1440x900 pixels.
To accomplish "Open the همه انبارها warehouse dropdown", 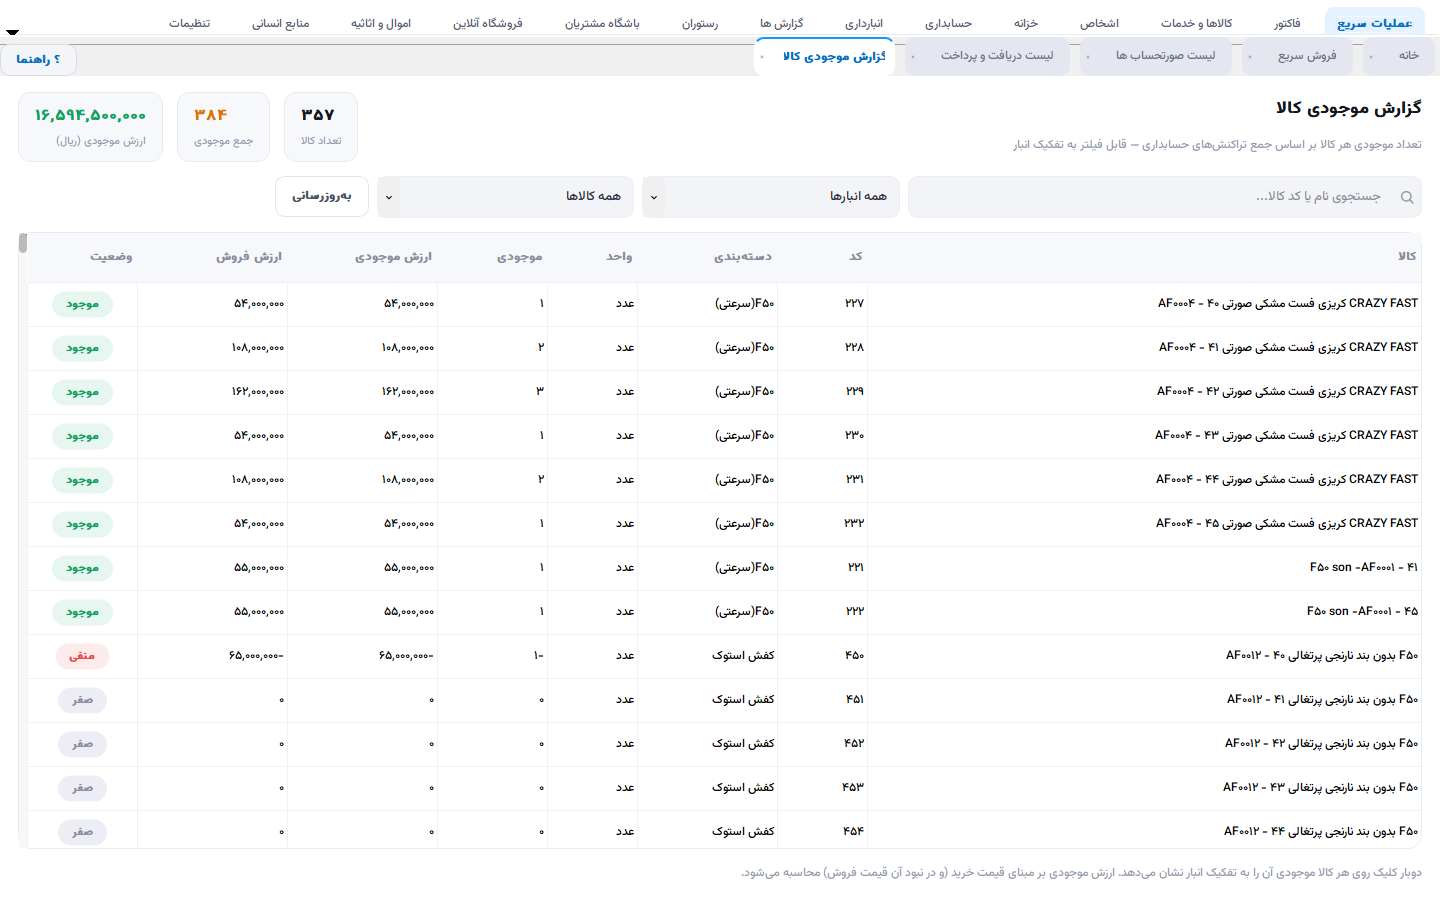I will [771, 197].
